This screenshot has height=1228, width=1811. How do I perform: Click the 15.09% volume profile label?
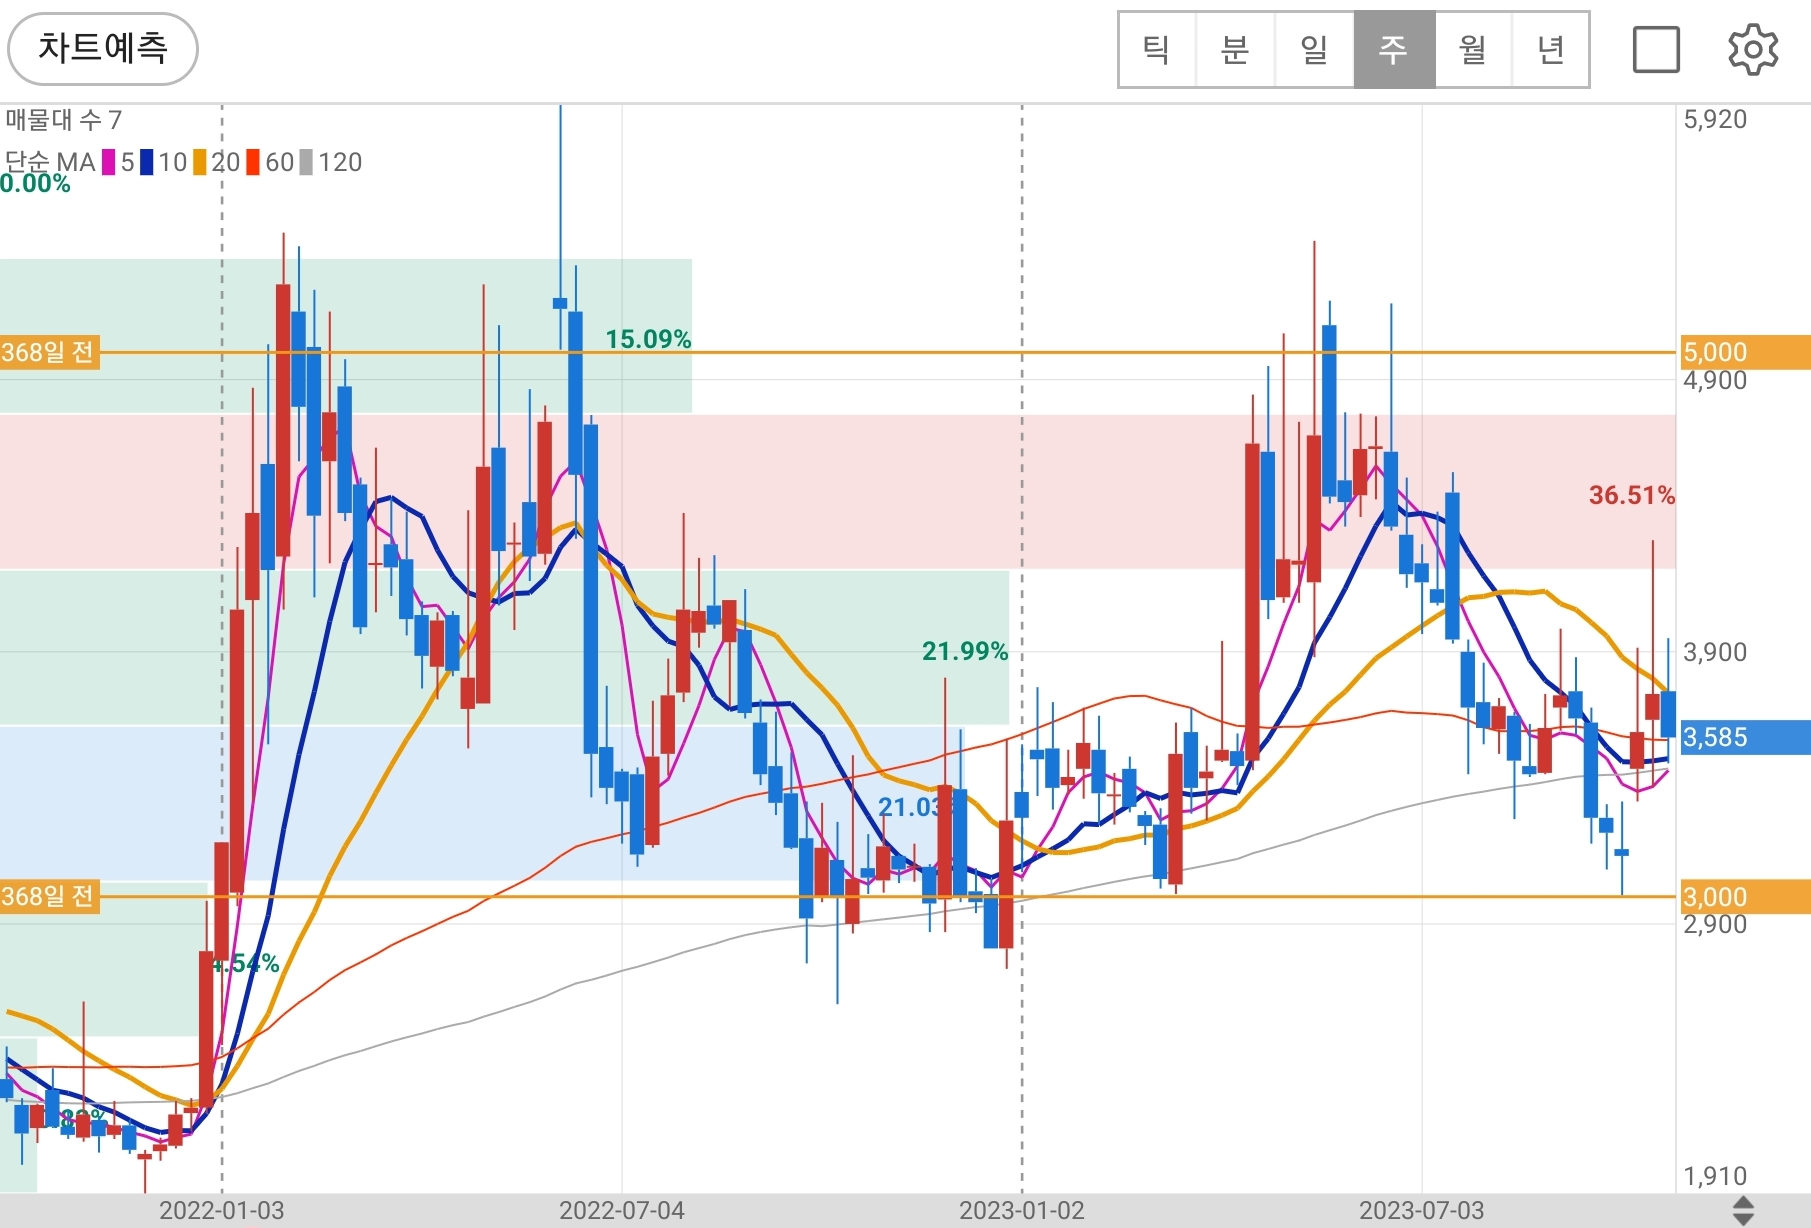[648, 339]
